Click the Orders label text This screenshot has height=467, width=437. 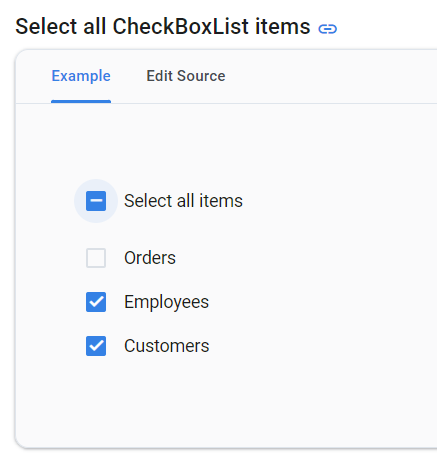pyautogui.click(x=150, y=258)
